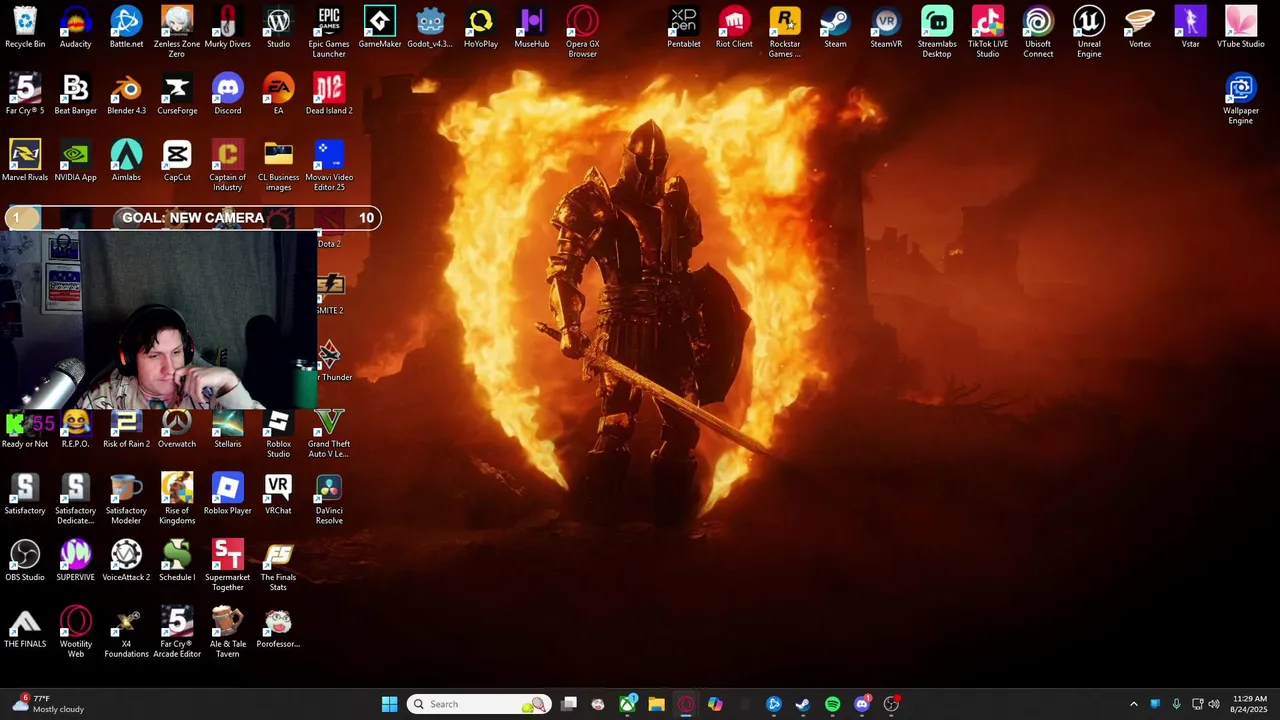Select the Stellaris desktop icon

[x=228, y=428]
